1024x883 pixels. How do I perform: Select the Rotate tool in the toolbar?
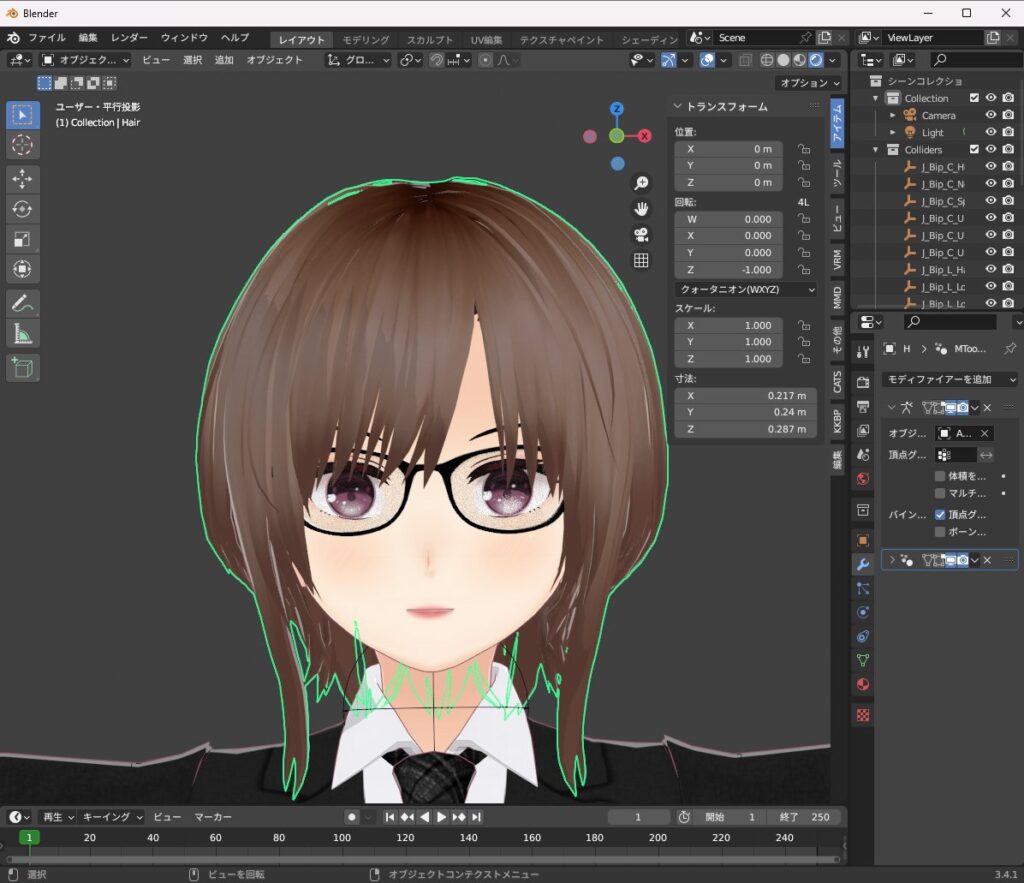20,209
